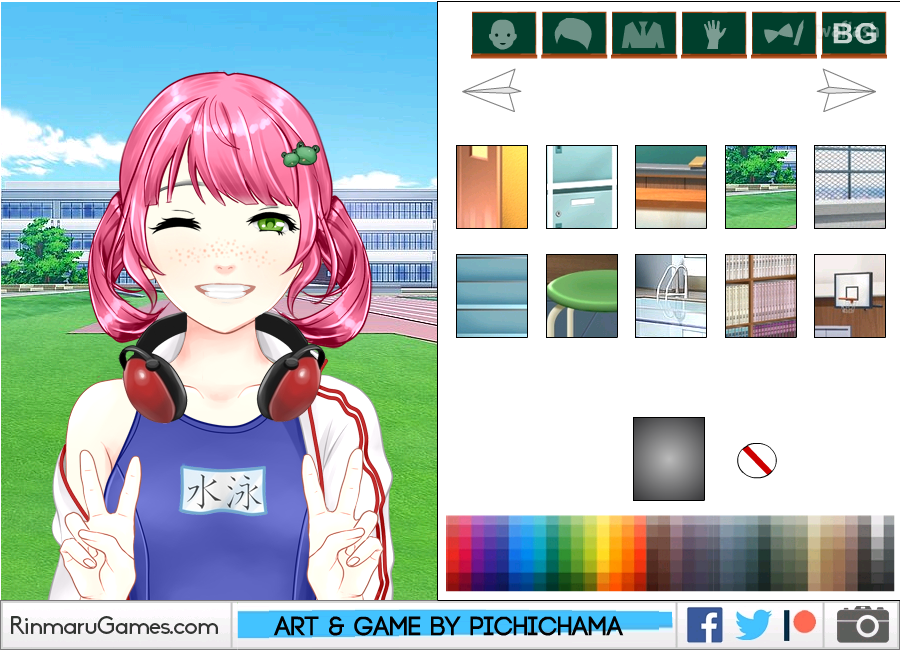Go to previous page with left paper airplane
The width and height of the screenshot is (900, 650).
coord(492,90)
